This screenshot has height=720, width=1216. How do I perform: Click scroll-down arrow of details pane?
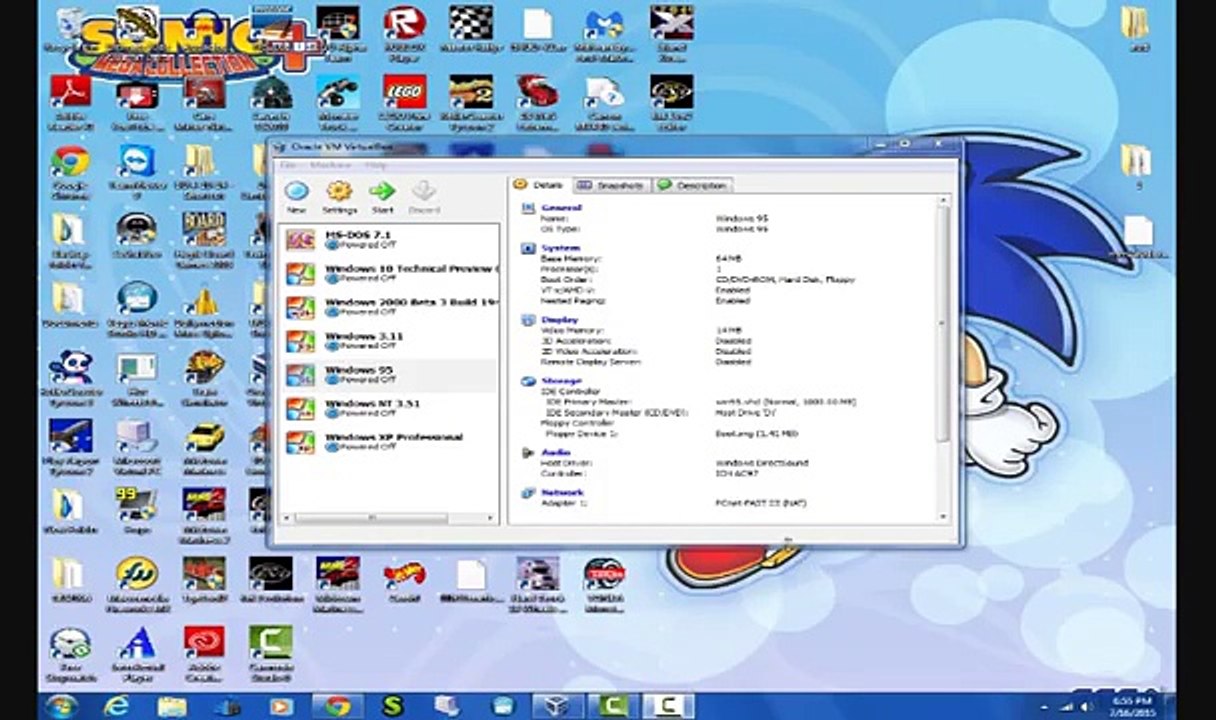click(943, 516)
